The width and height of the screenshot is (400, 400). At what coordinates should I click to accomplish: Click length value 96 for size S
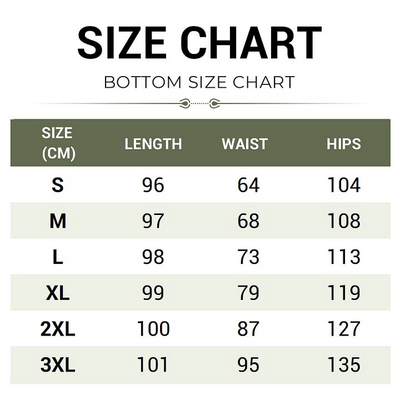coord(153,185)
